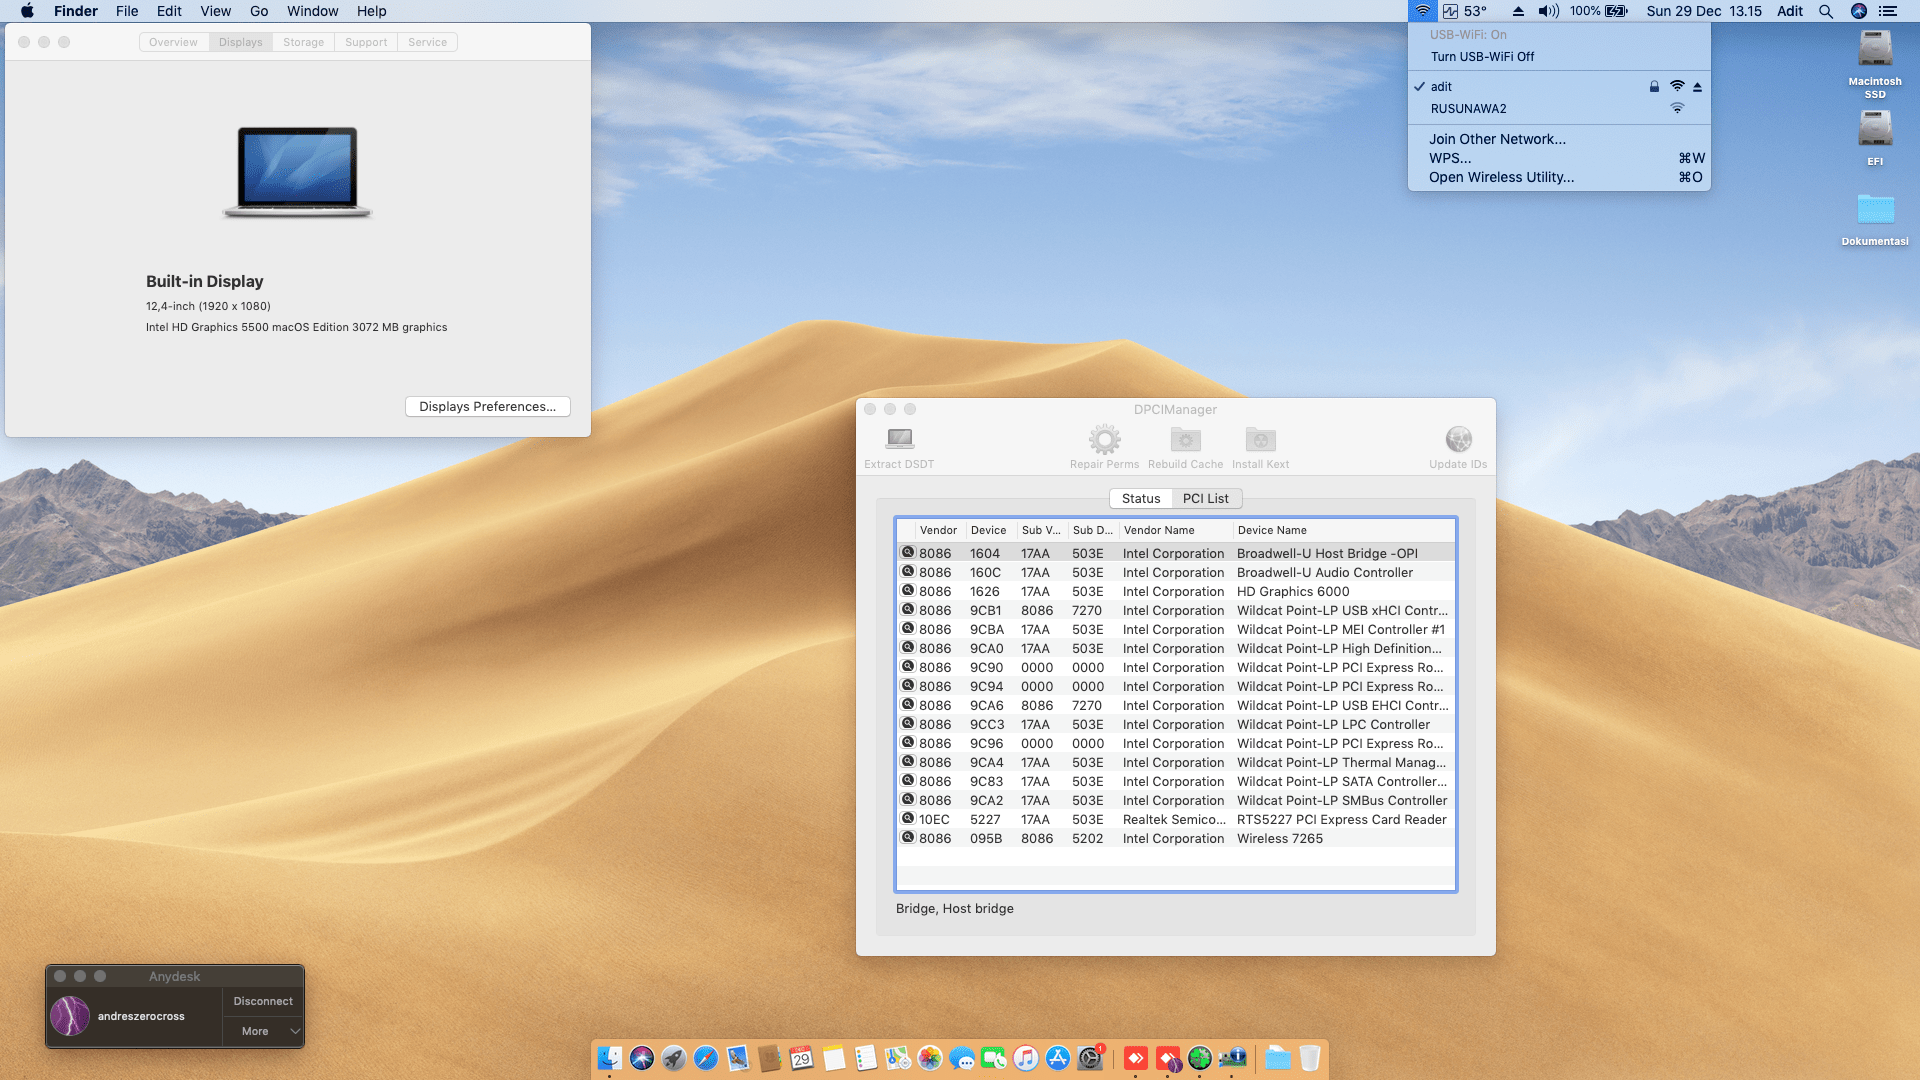Open the Window menu
The width and height of the screenshot is (1920, 1080).
click(x=313, y=11)
